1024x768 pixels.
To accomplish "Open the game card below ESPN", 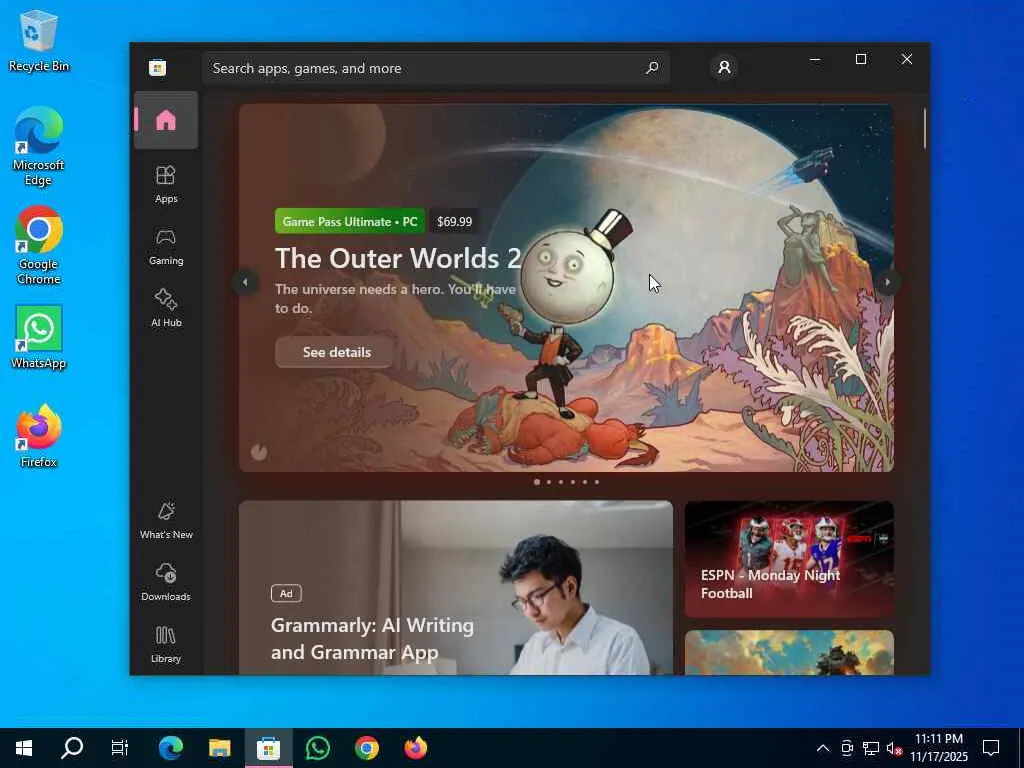I will pyautogui.click(x=789, y=652).
